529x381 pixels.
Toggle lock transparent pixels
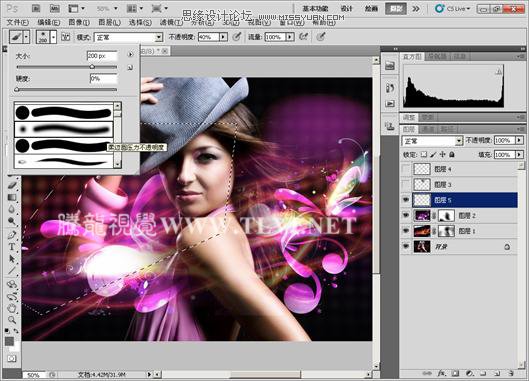[x=424, y=155]
